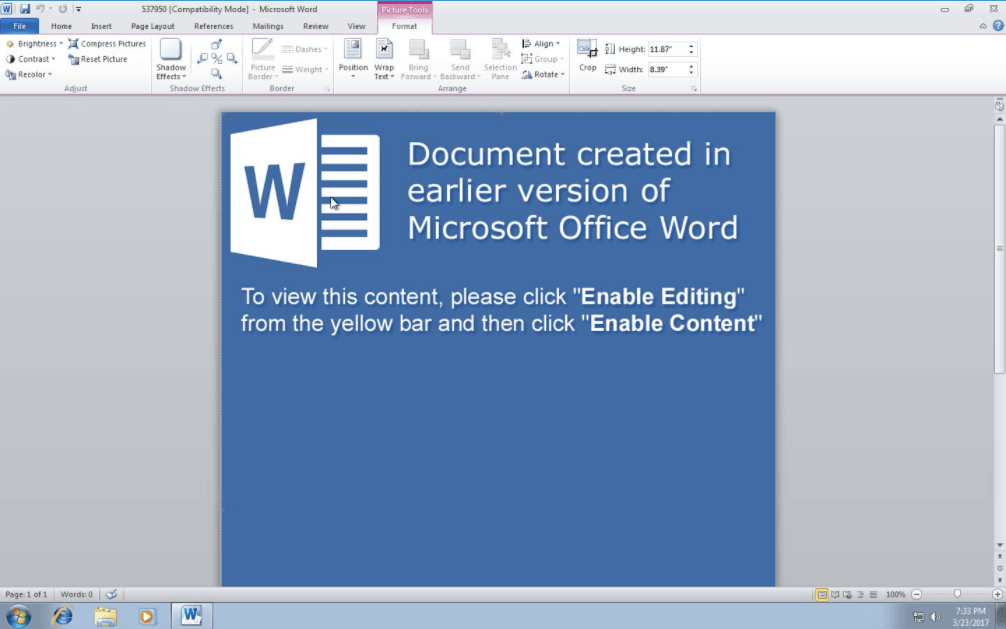
Task: Open the Shadow Effects gallery
Action: (x=171, y=59)
